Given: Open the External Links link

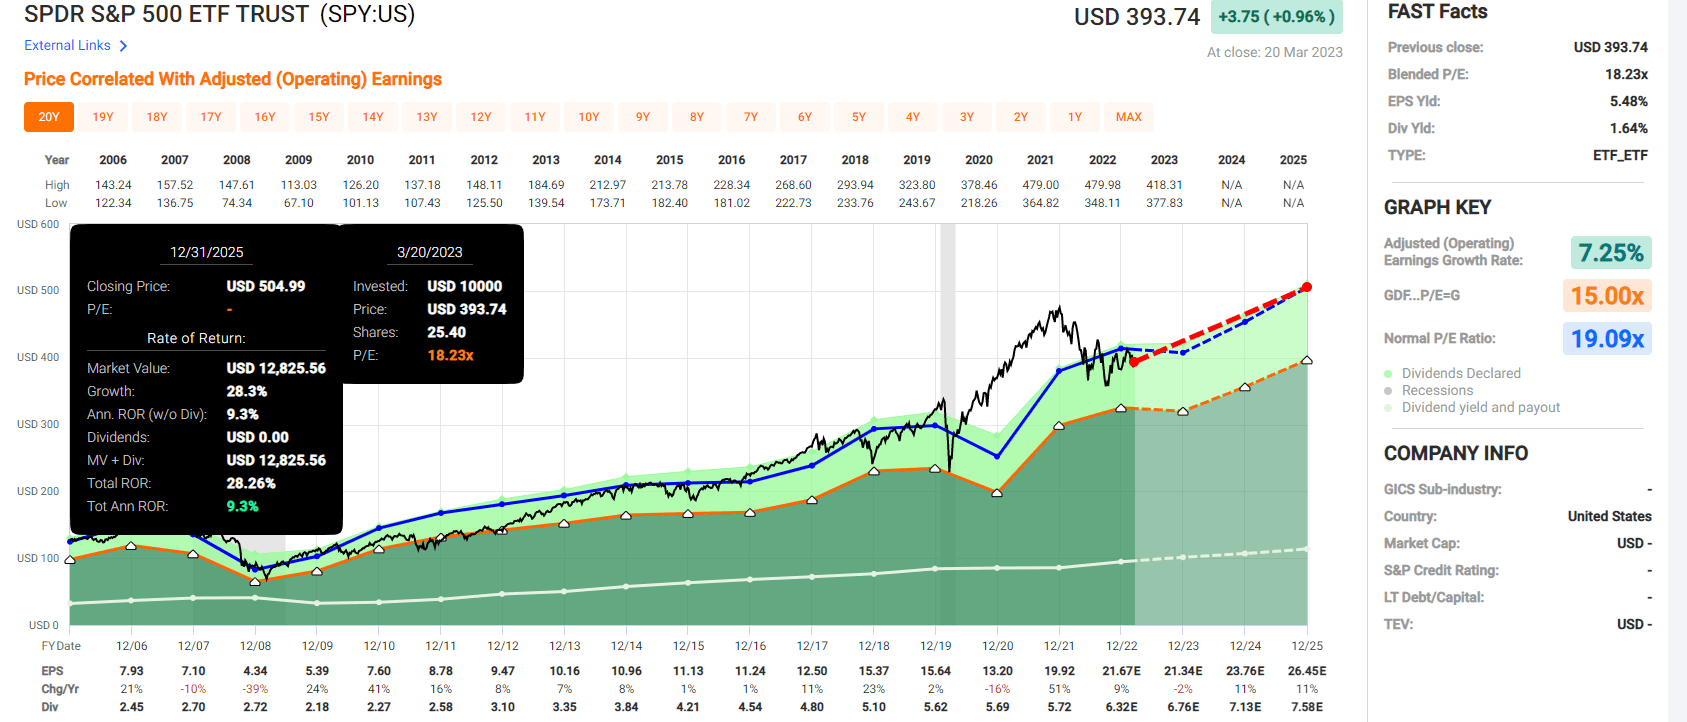Looking at the screenshot, I should coord(67,45).
